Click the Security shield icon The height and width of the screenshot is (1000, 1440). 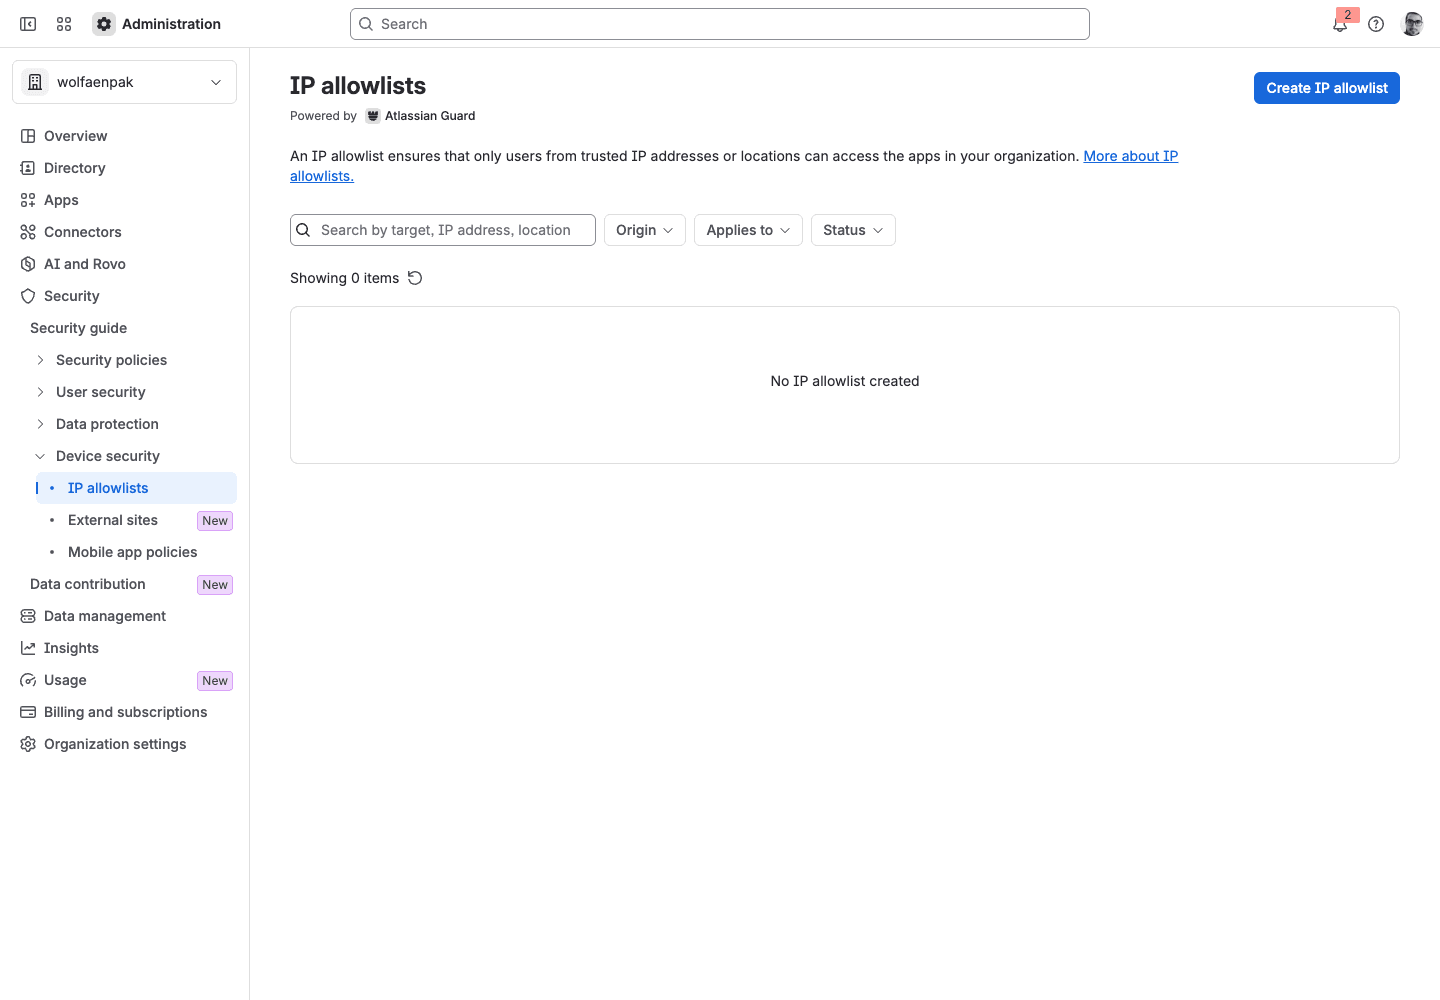pos(28,296)
